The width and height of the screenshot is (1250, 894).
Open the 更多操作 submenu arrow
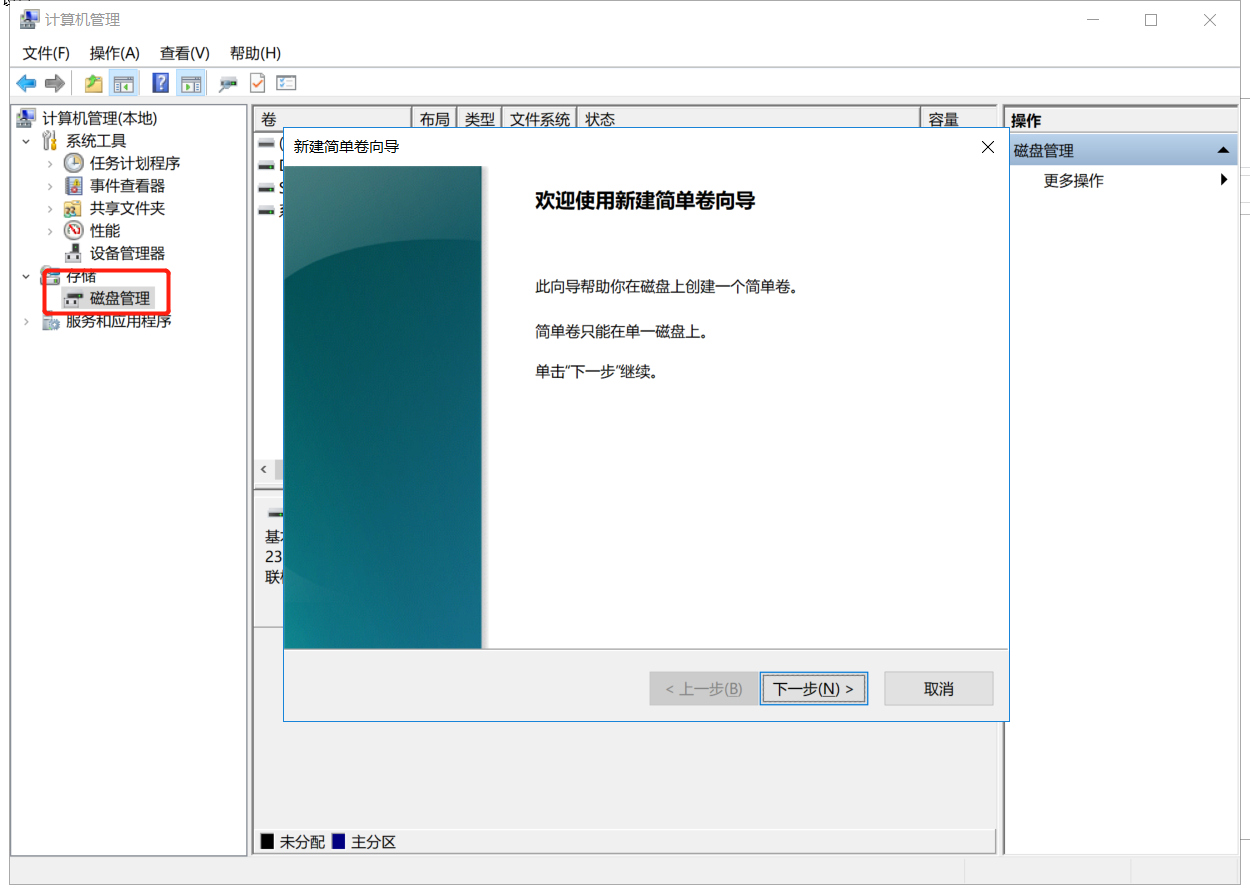tap(1224, 180)
